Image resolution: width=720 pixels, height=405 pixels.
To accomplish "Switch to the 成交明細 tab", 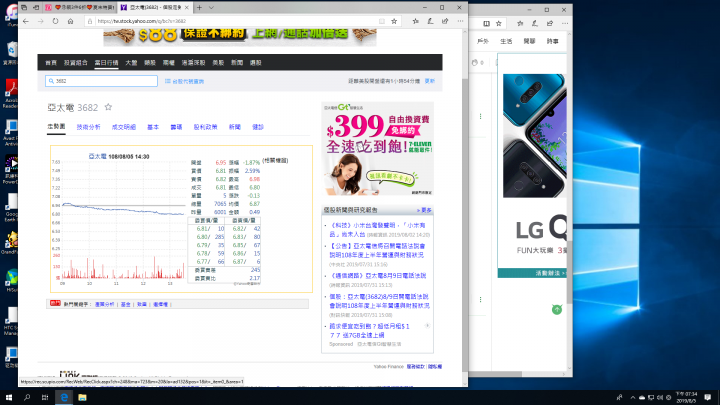I will (124, 127).
